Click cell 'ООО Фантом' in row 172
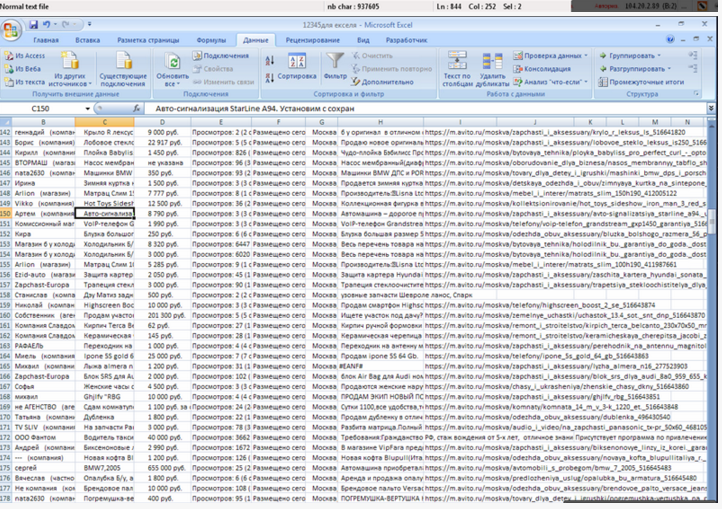722x509 pixels. pos(43,437)
